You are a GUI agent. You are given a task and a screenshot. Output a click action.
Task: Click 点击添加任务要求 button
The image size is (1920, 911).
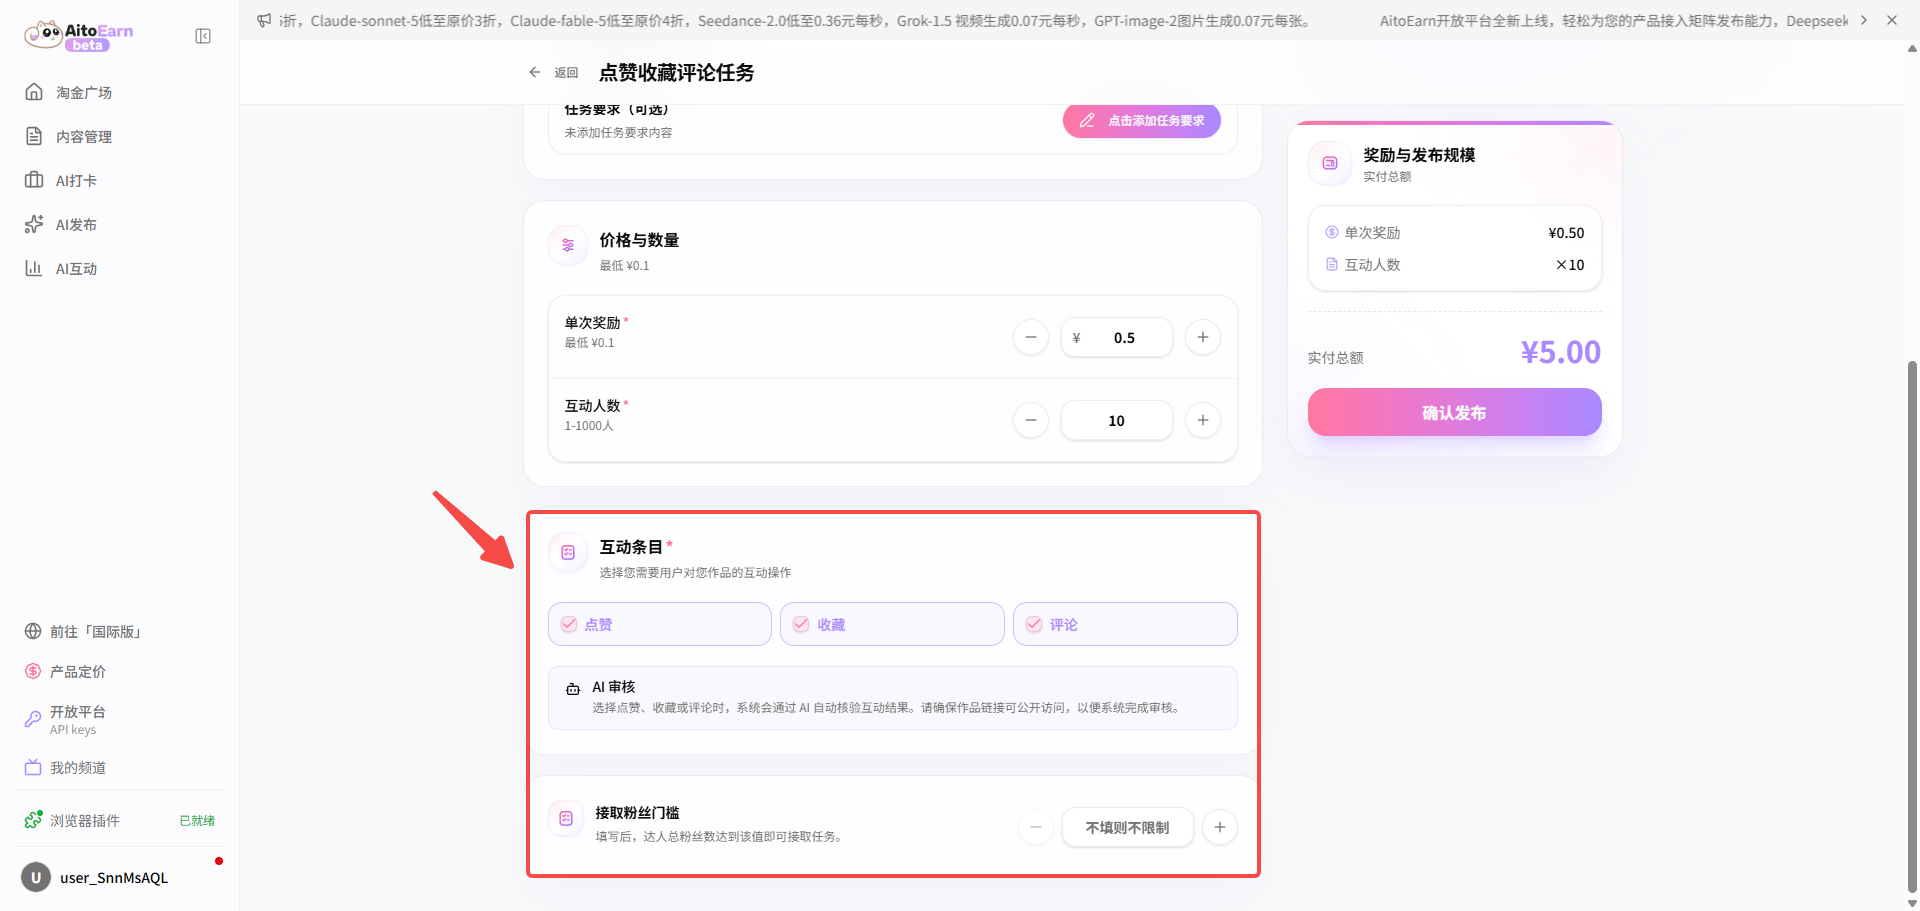[x=1142, y=120]
